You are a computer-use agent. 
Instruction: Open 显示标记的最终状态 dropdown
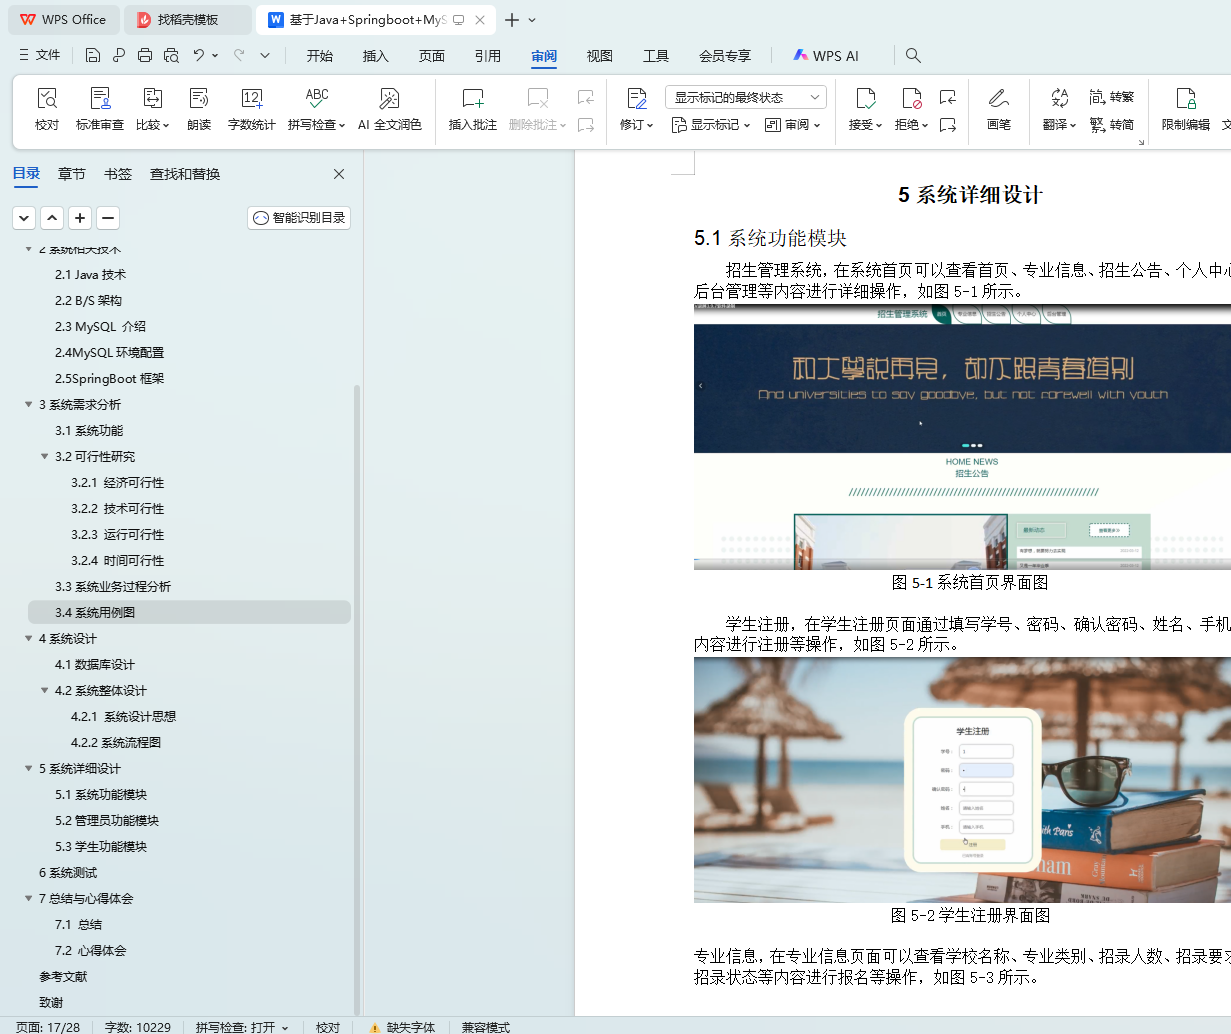pos(745,97)
